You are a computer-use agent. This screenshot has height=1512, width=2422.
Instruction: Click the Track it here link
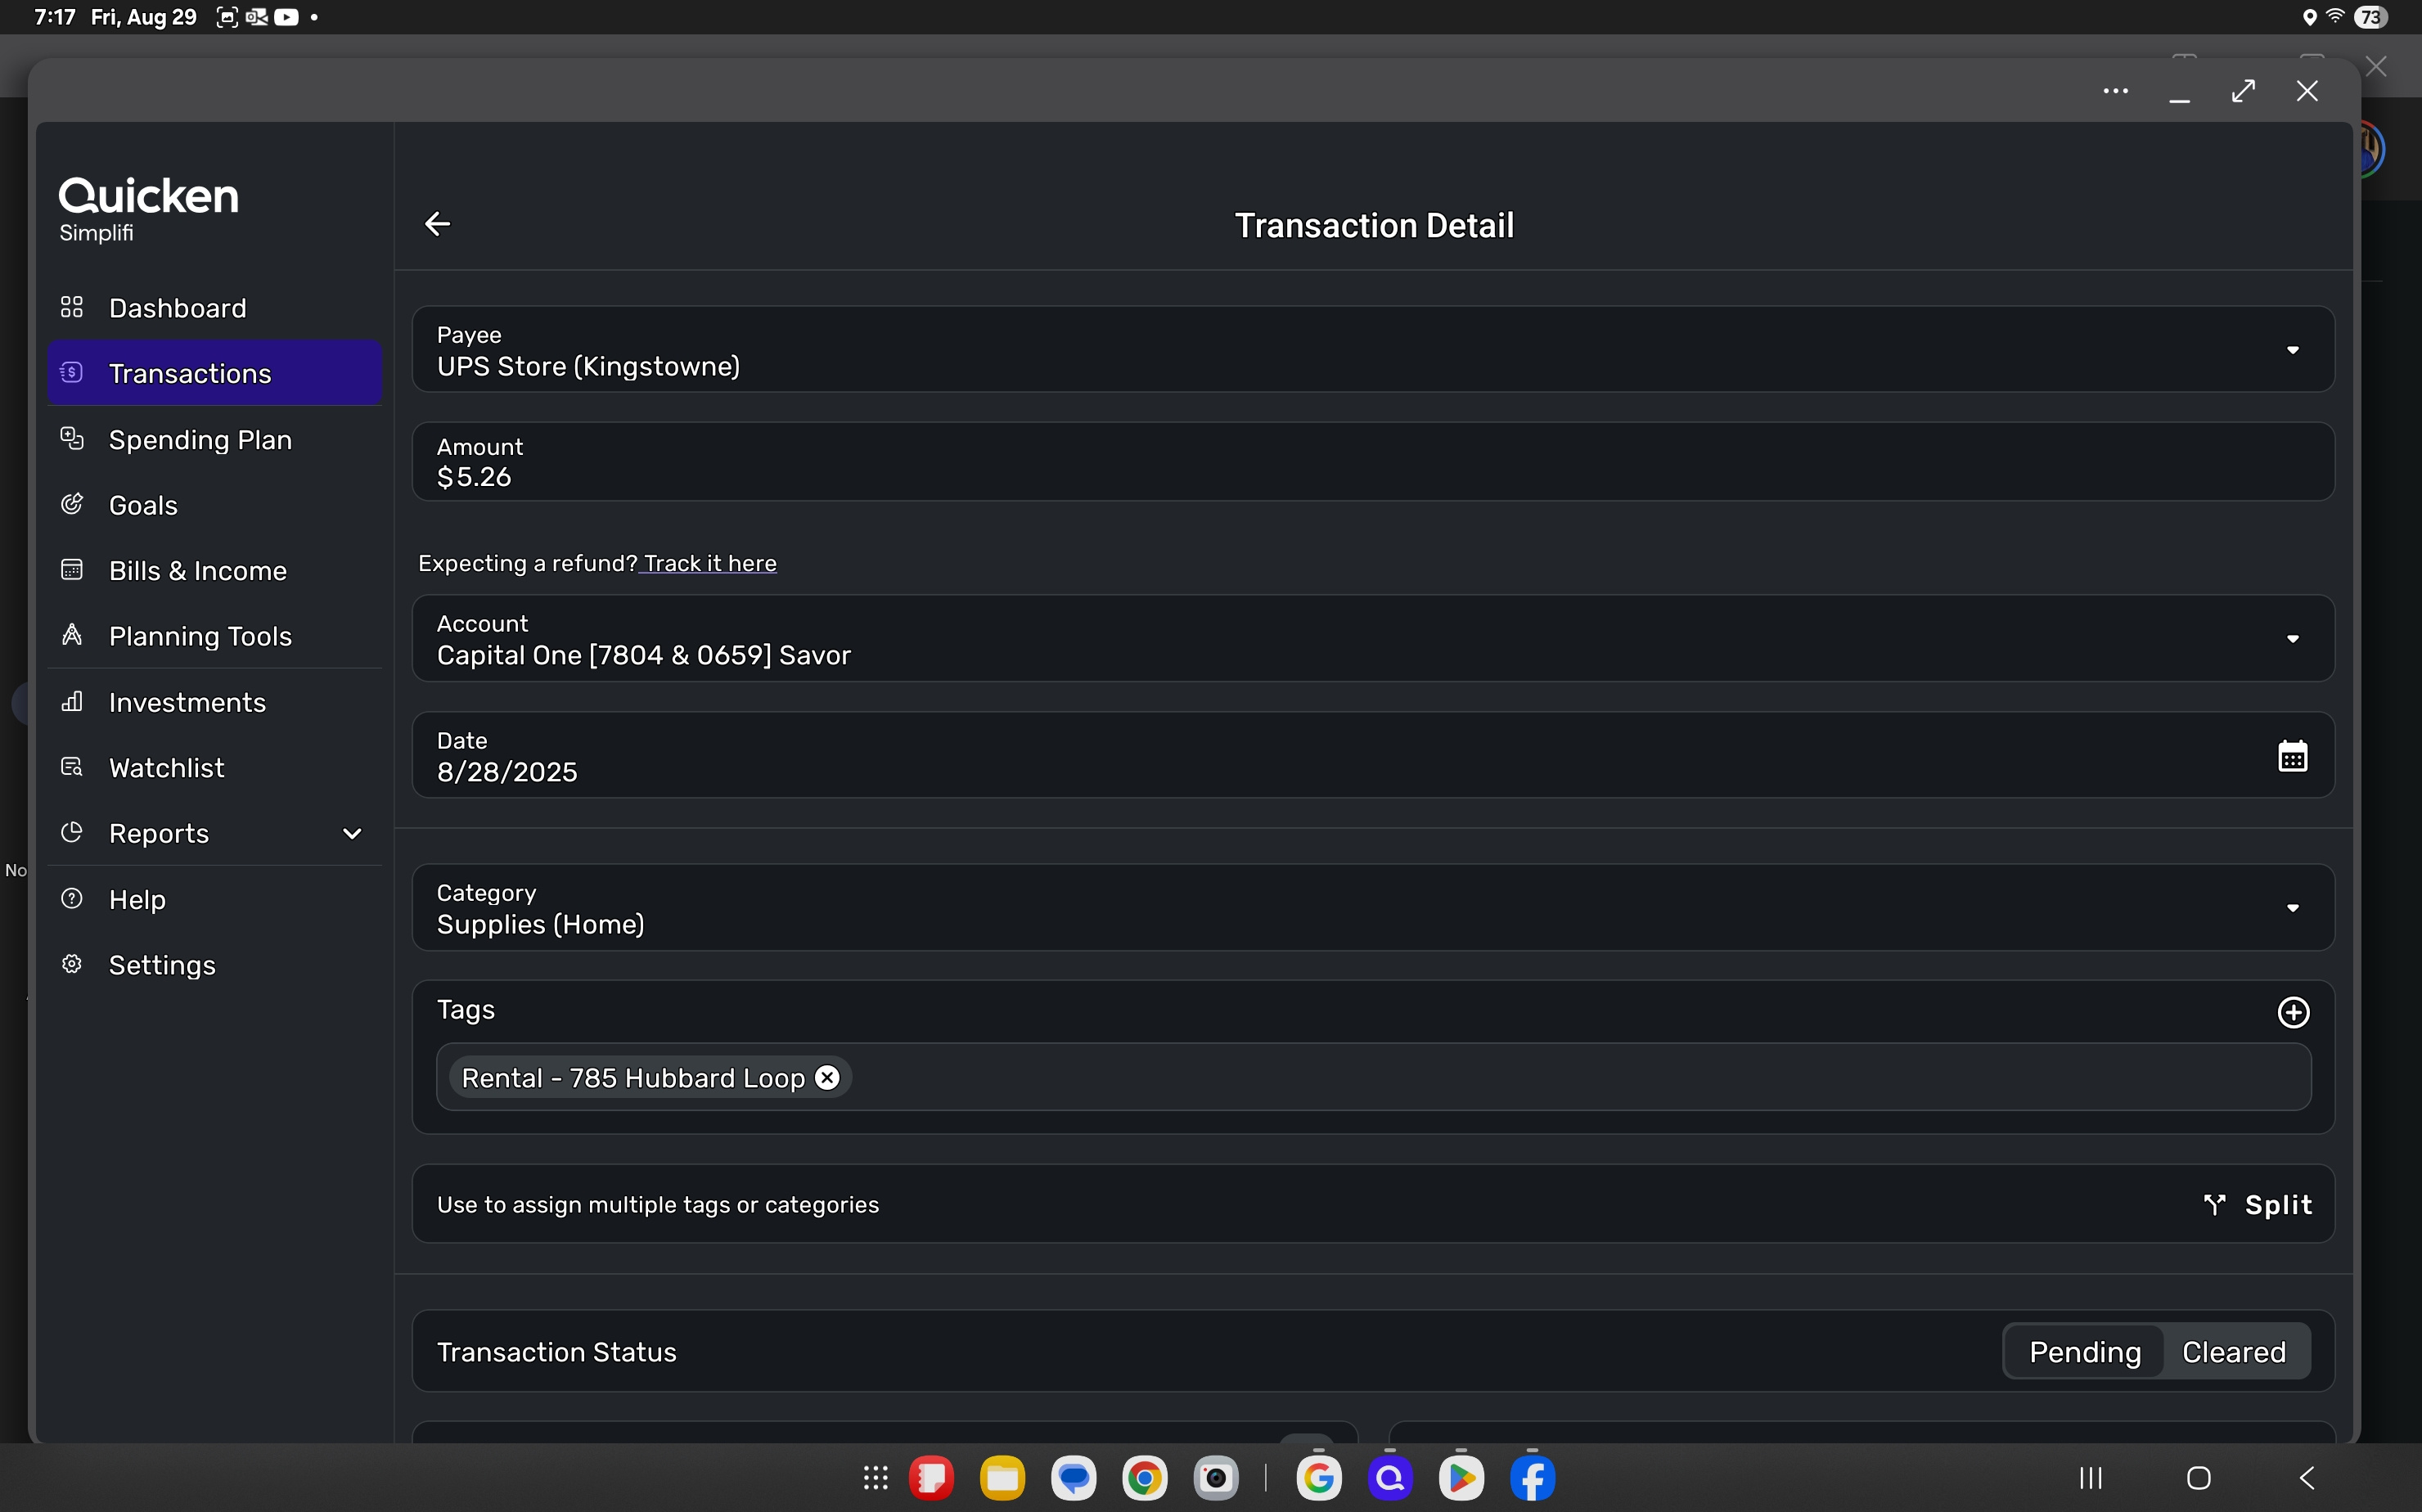point(710,563)
